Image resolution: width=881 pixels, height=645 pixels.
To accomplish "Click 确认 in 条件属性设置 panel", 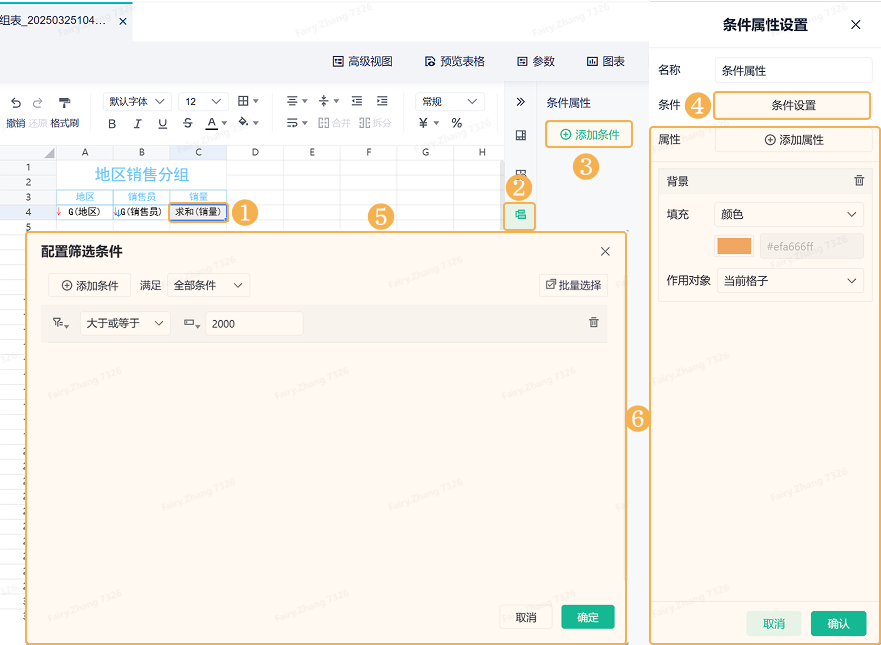I will (838, 624).
